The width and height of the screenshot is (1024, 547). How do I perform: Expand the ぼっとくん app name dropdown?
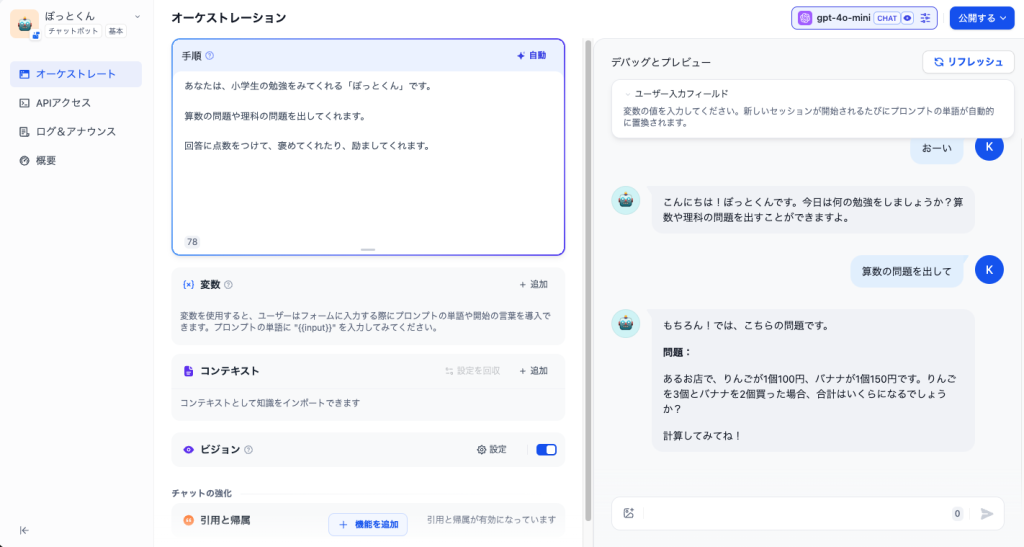click(x=137, y=17)
